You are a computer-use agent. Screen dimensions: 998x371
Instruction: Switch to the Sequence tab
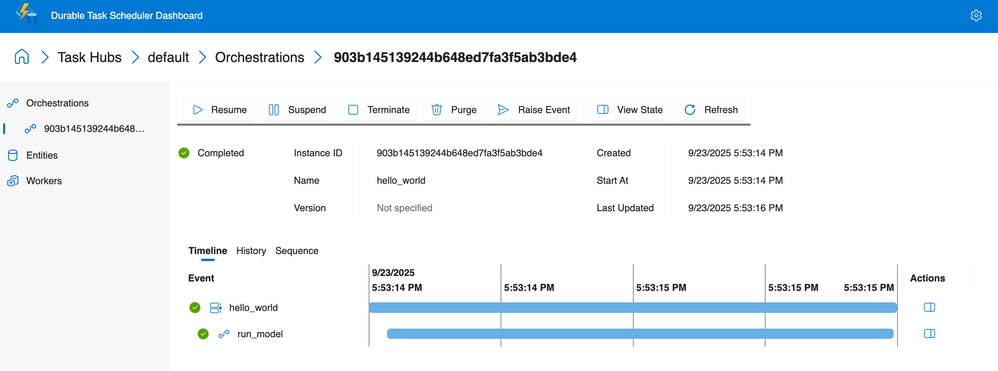pos(297,251)
